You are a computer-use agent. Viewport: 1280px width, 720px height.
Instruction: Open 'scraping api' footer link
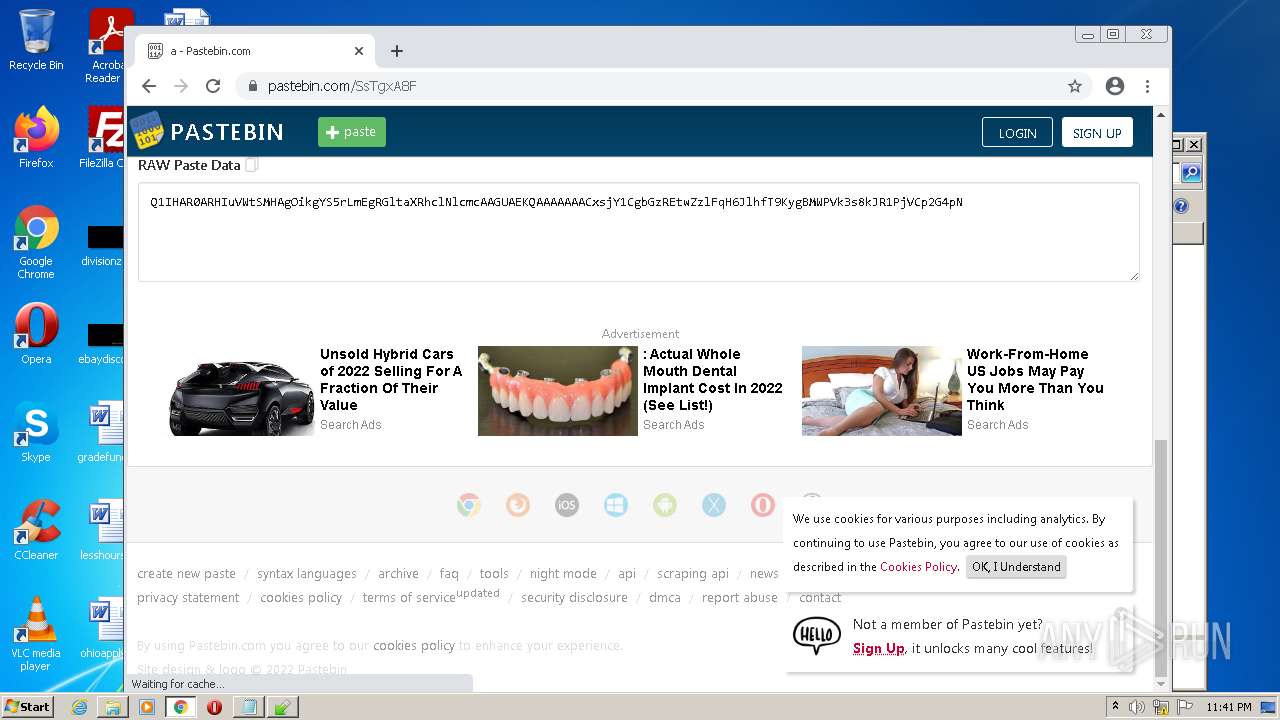693,574
